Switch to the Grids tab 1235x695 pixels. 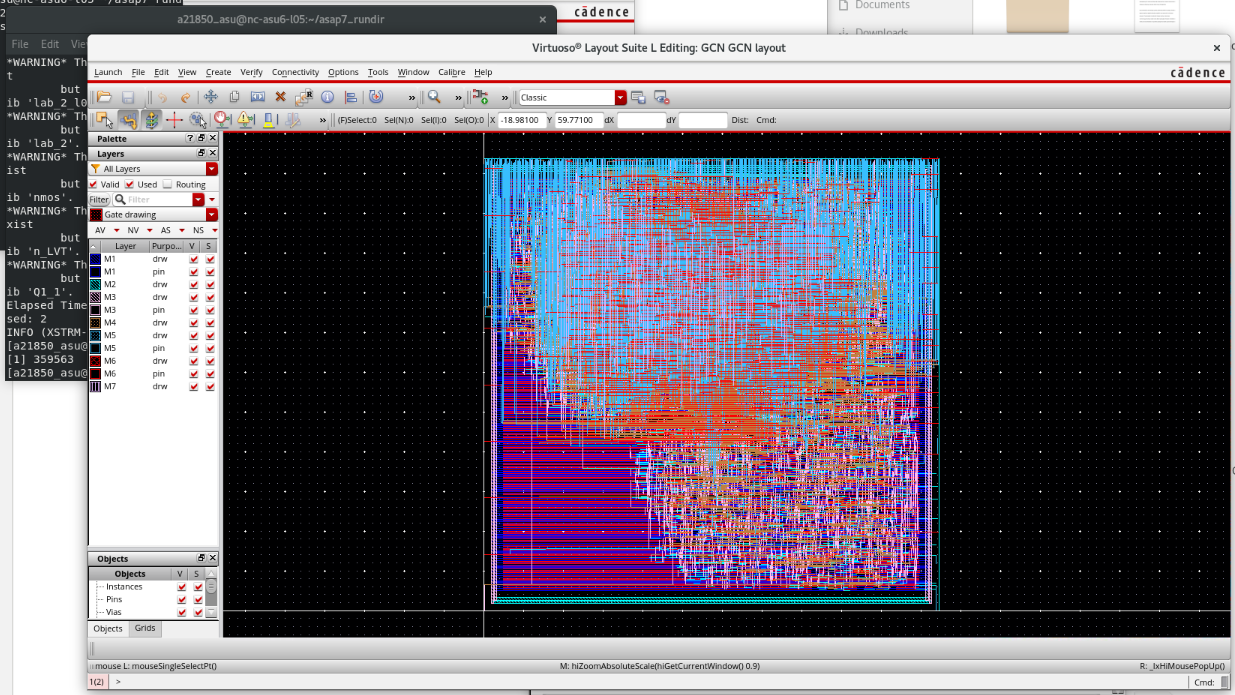click(145, 628)
